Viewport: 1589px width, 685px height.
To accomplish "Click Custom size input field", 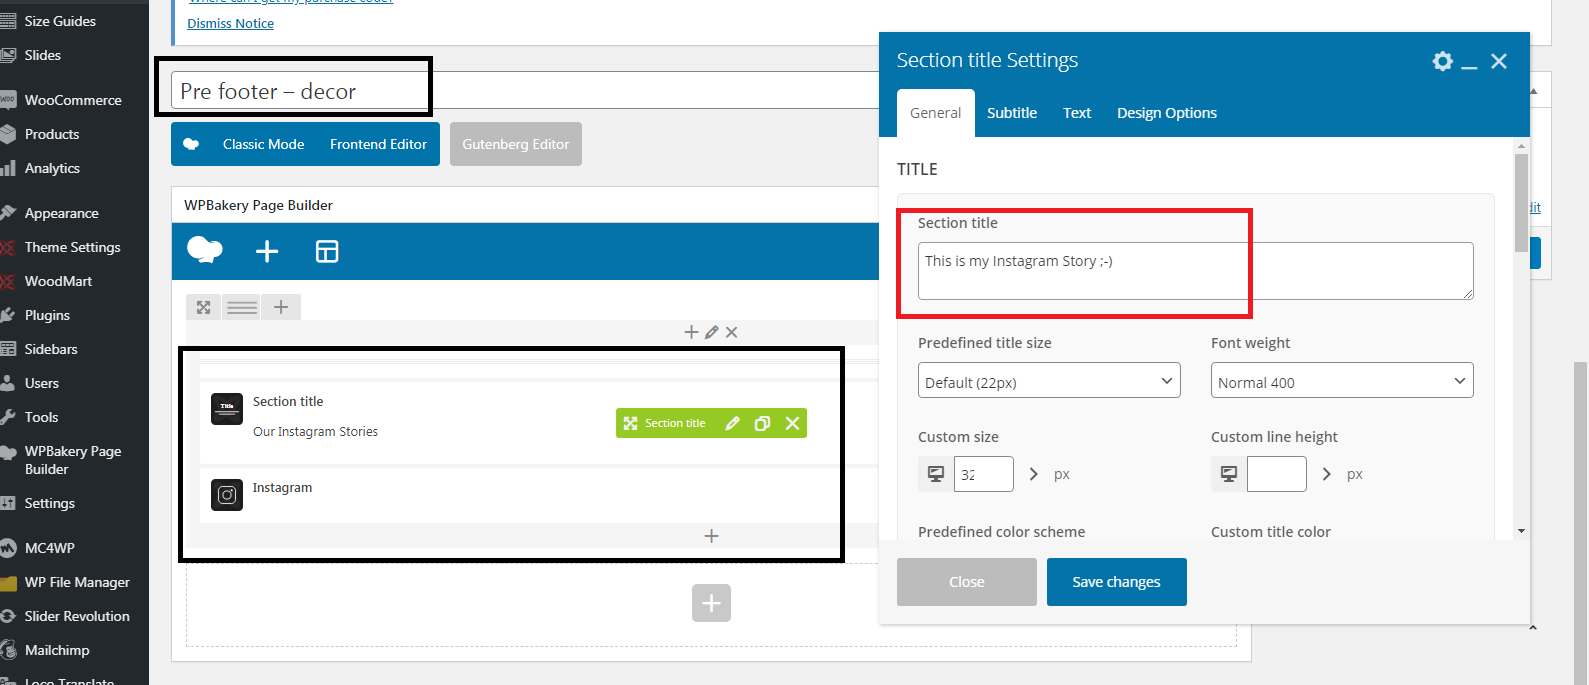I will coord(984,474).
